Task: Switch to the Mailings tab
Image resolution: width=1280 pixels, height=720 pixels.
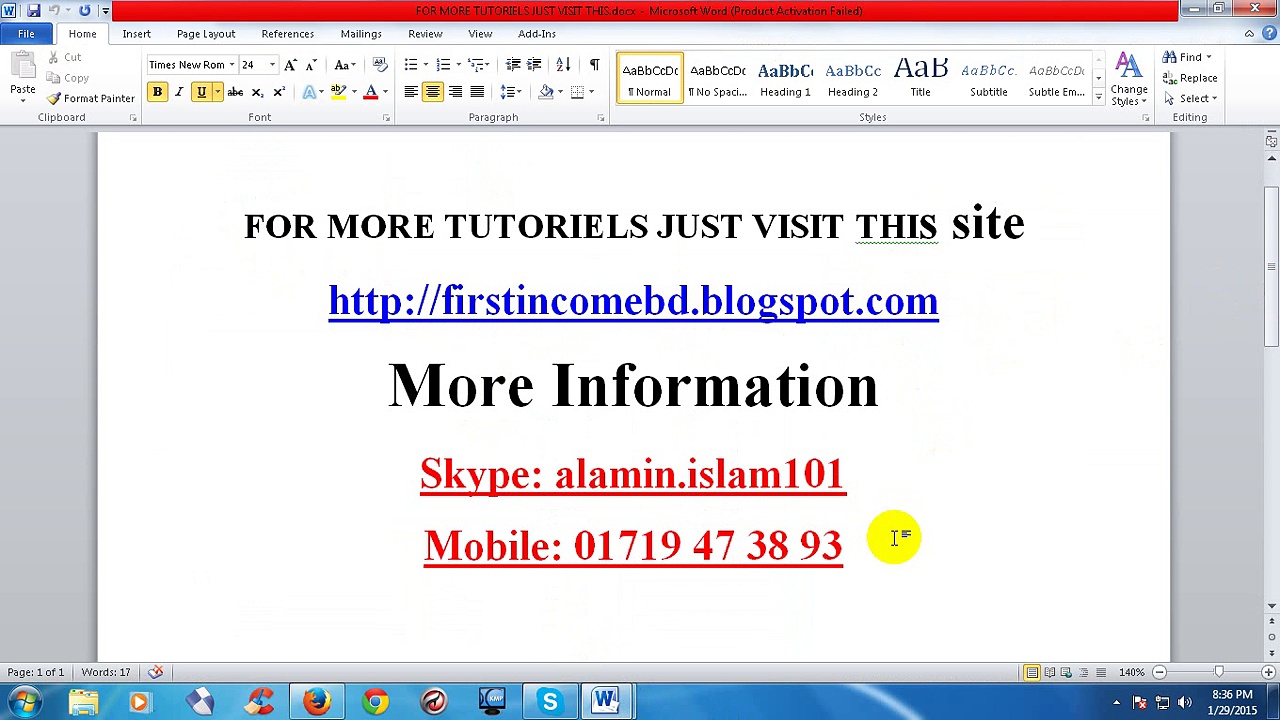Action: coord(361,34)
